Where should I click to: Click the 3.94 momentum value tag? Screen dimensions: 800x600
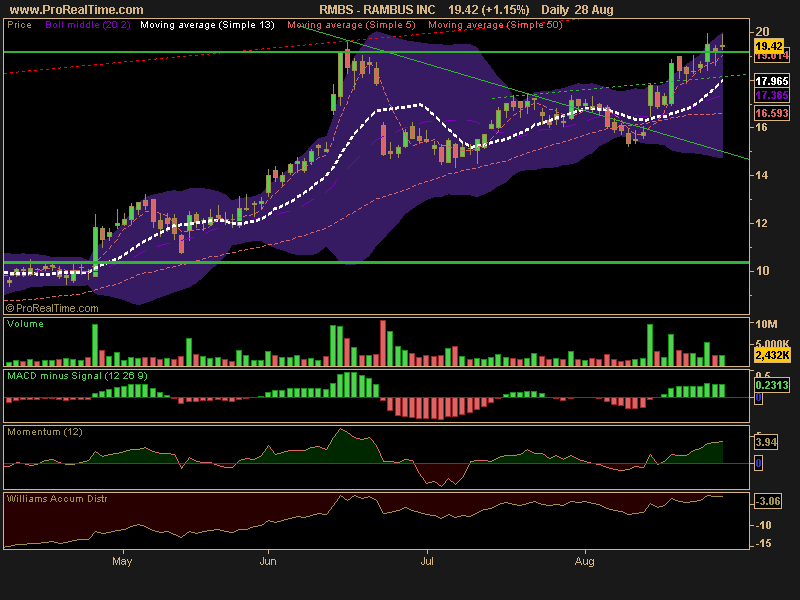(766, 442)
